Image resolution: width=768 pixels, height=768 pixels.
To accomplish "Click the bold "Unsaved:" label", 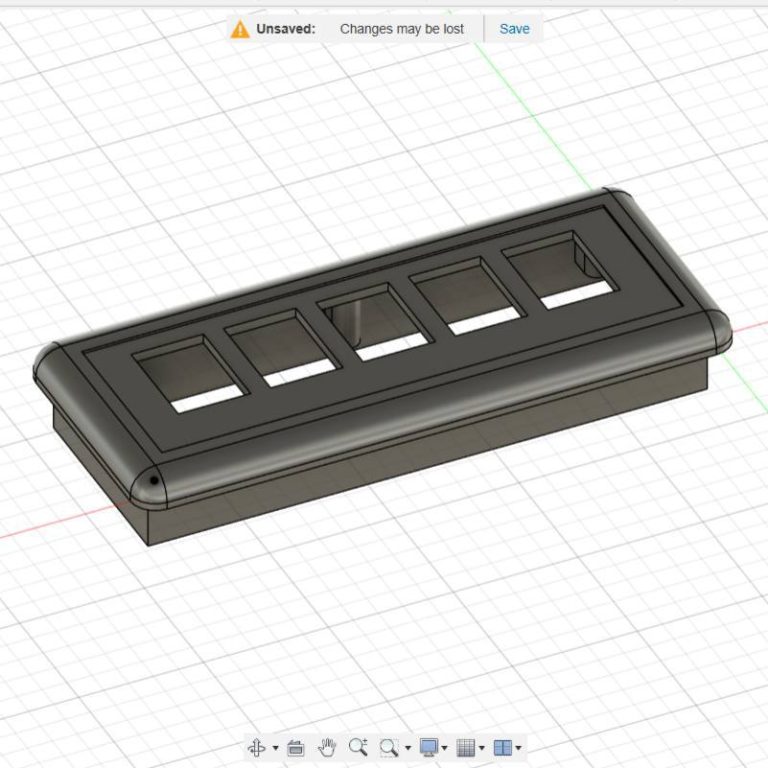I will (286, 29).
